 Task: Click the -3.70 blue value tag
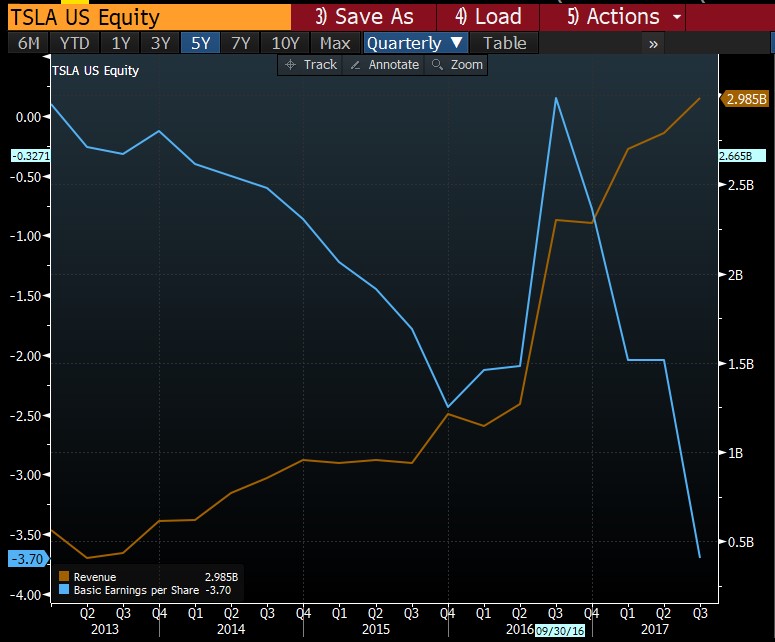tap(28, 558)
